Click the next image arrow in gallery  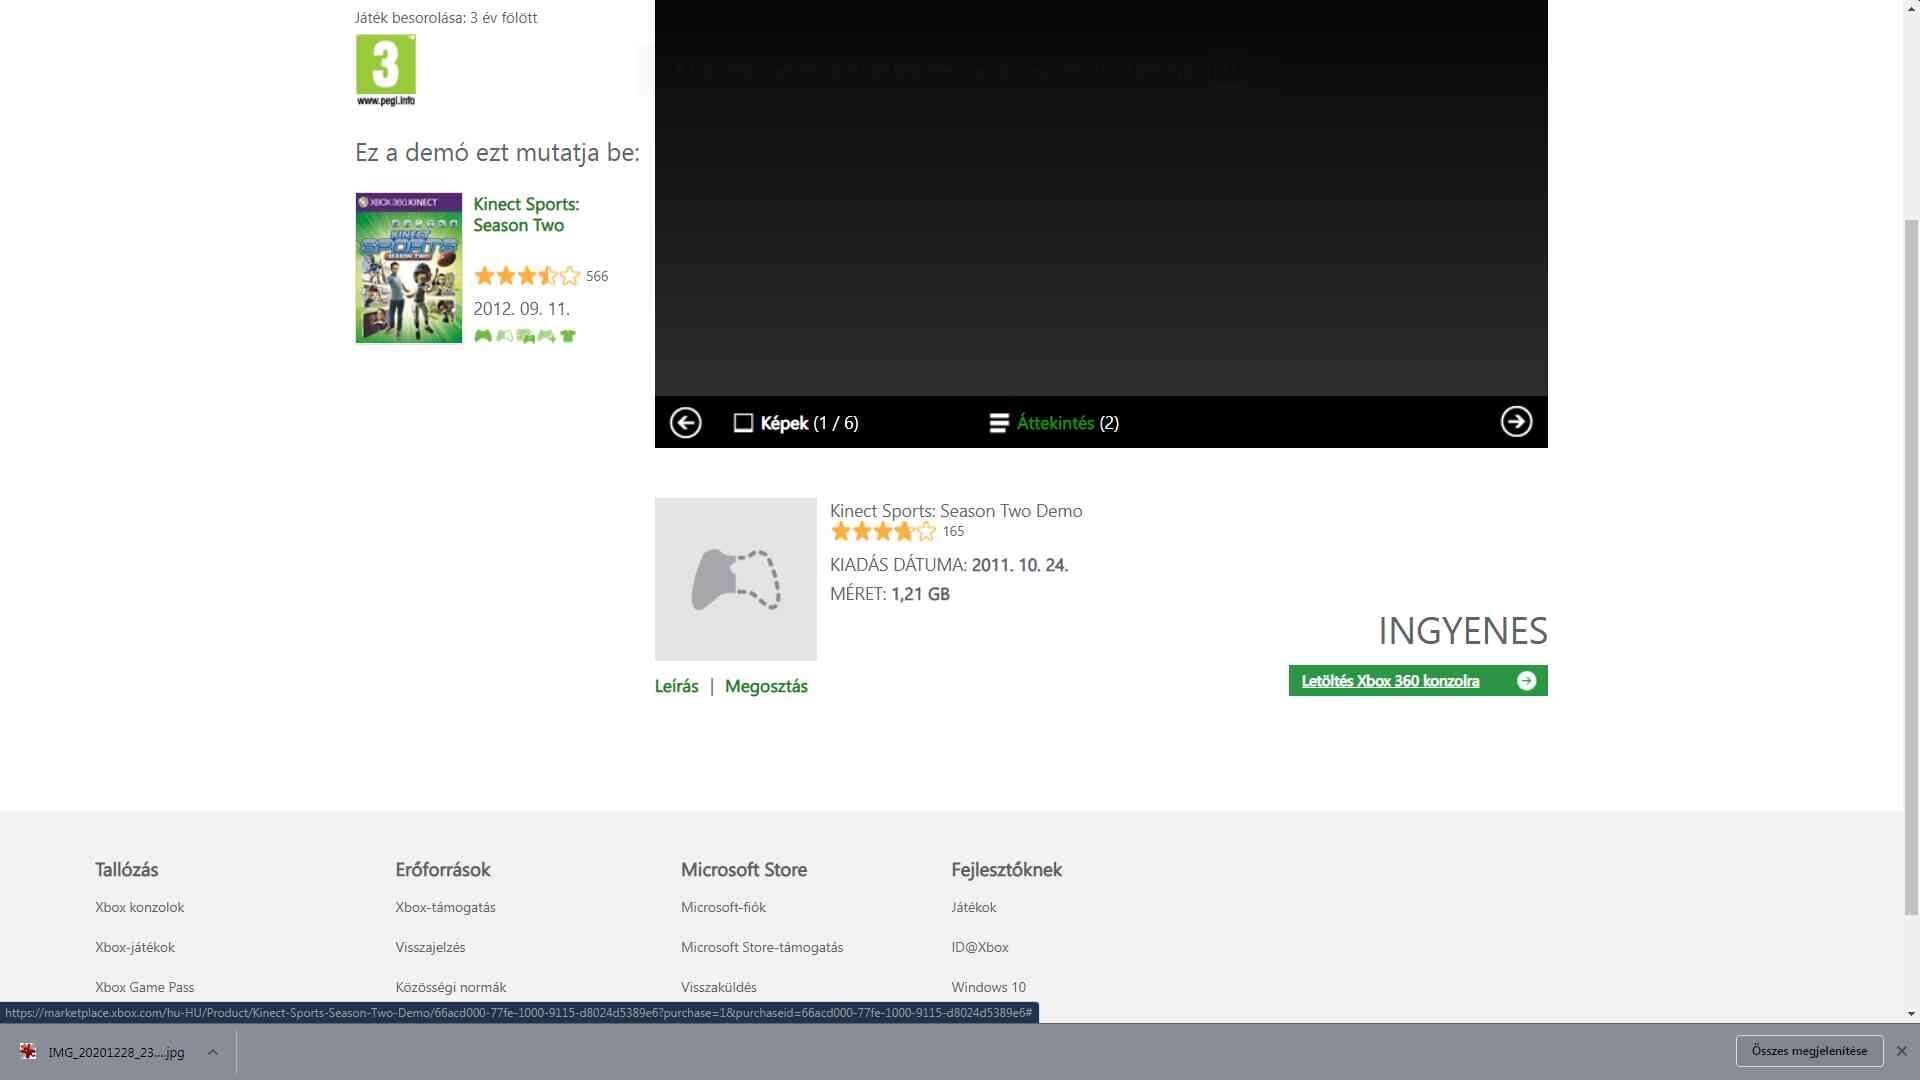click(x=1516, y=421)
